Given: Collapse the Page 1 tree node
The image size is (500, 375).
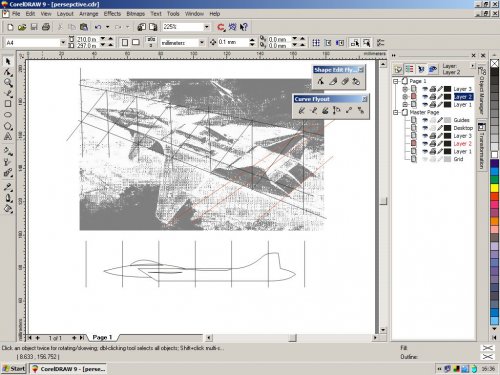Looking at the screenshot, I should click(396, 81).
